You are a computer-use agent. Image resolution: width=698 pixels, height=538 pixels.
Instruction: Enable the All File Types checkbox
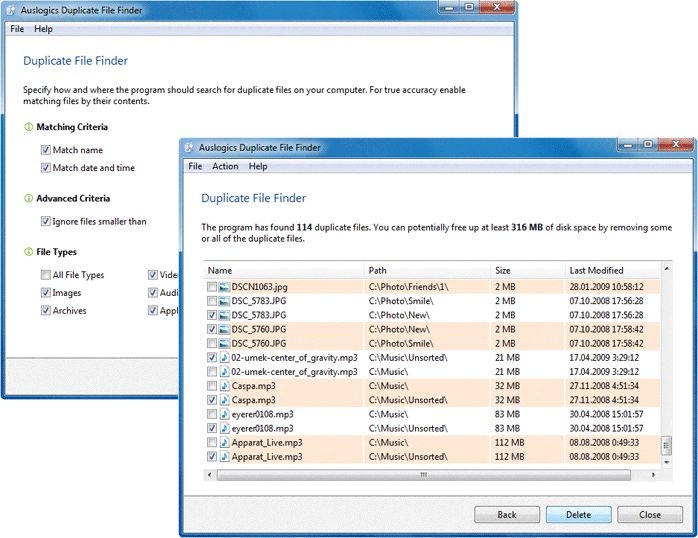point(45,275)
